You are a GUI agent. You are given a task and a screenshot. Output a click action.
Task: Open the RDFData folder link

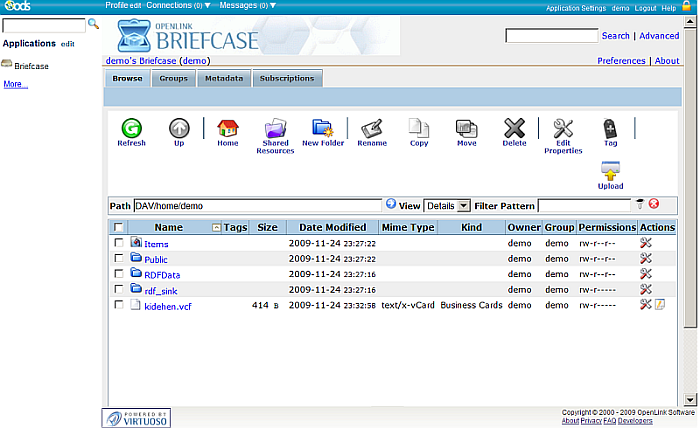[x=161, y=275]
